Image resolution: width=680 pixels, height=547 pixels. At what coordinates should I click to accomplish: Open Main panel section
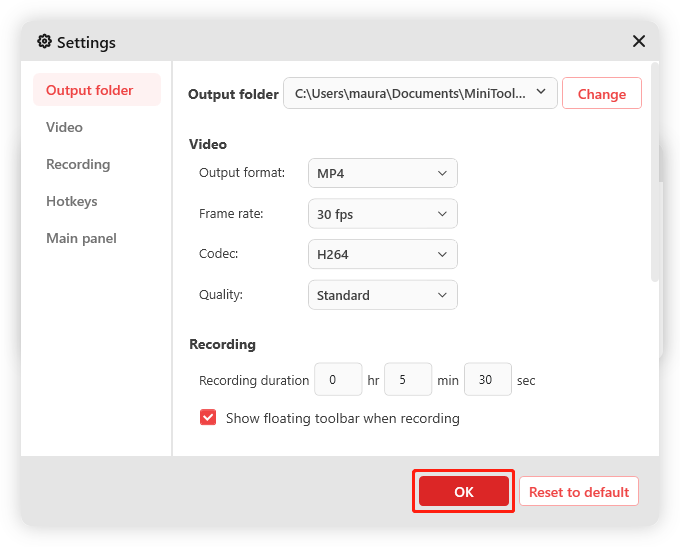tap(81, 238)
